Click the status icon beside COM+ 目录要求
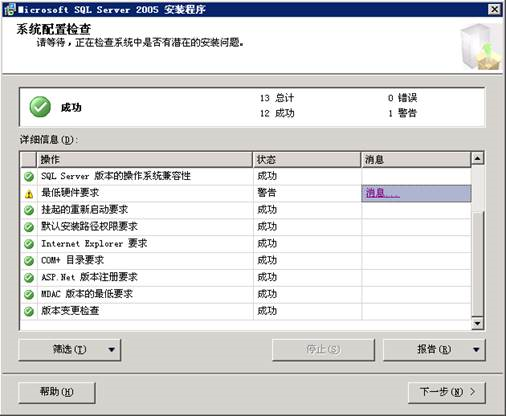This screenshot has height=416, width=506. pos(29,261)
